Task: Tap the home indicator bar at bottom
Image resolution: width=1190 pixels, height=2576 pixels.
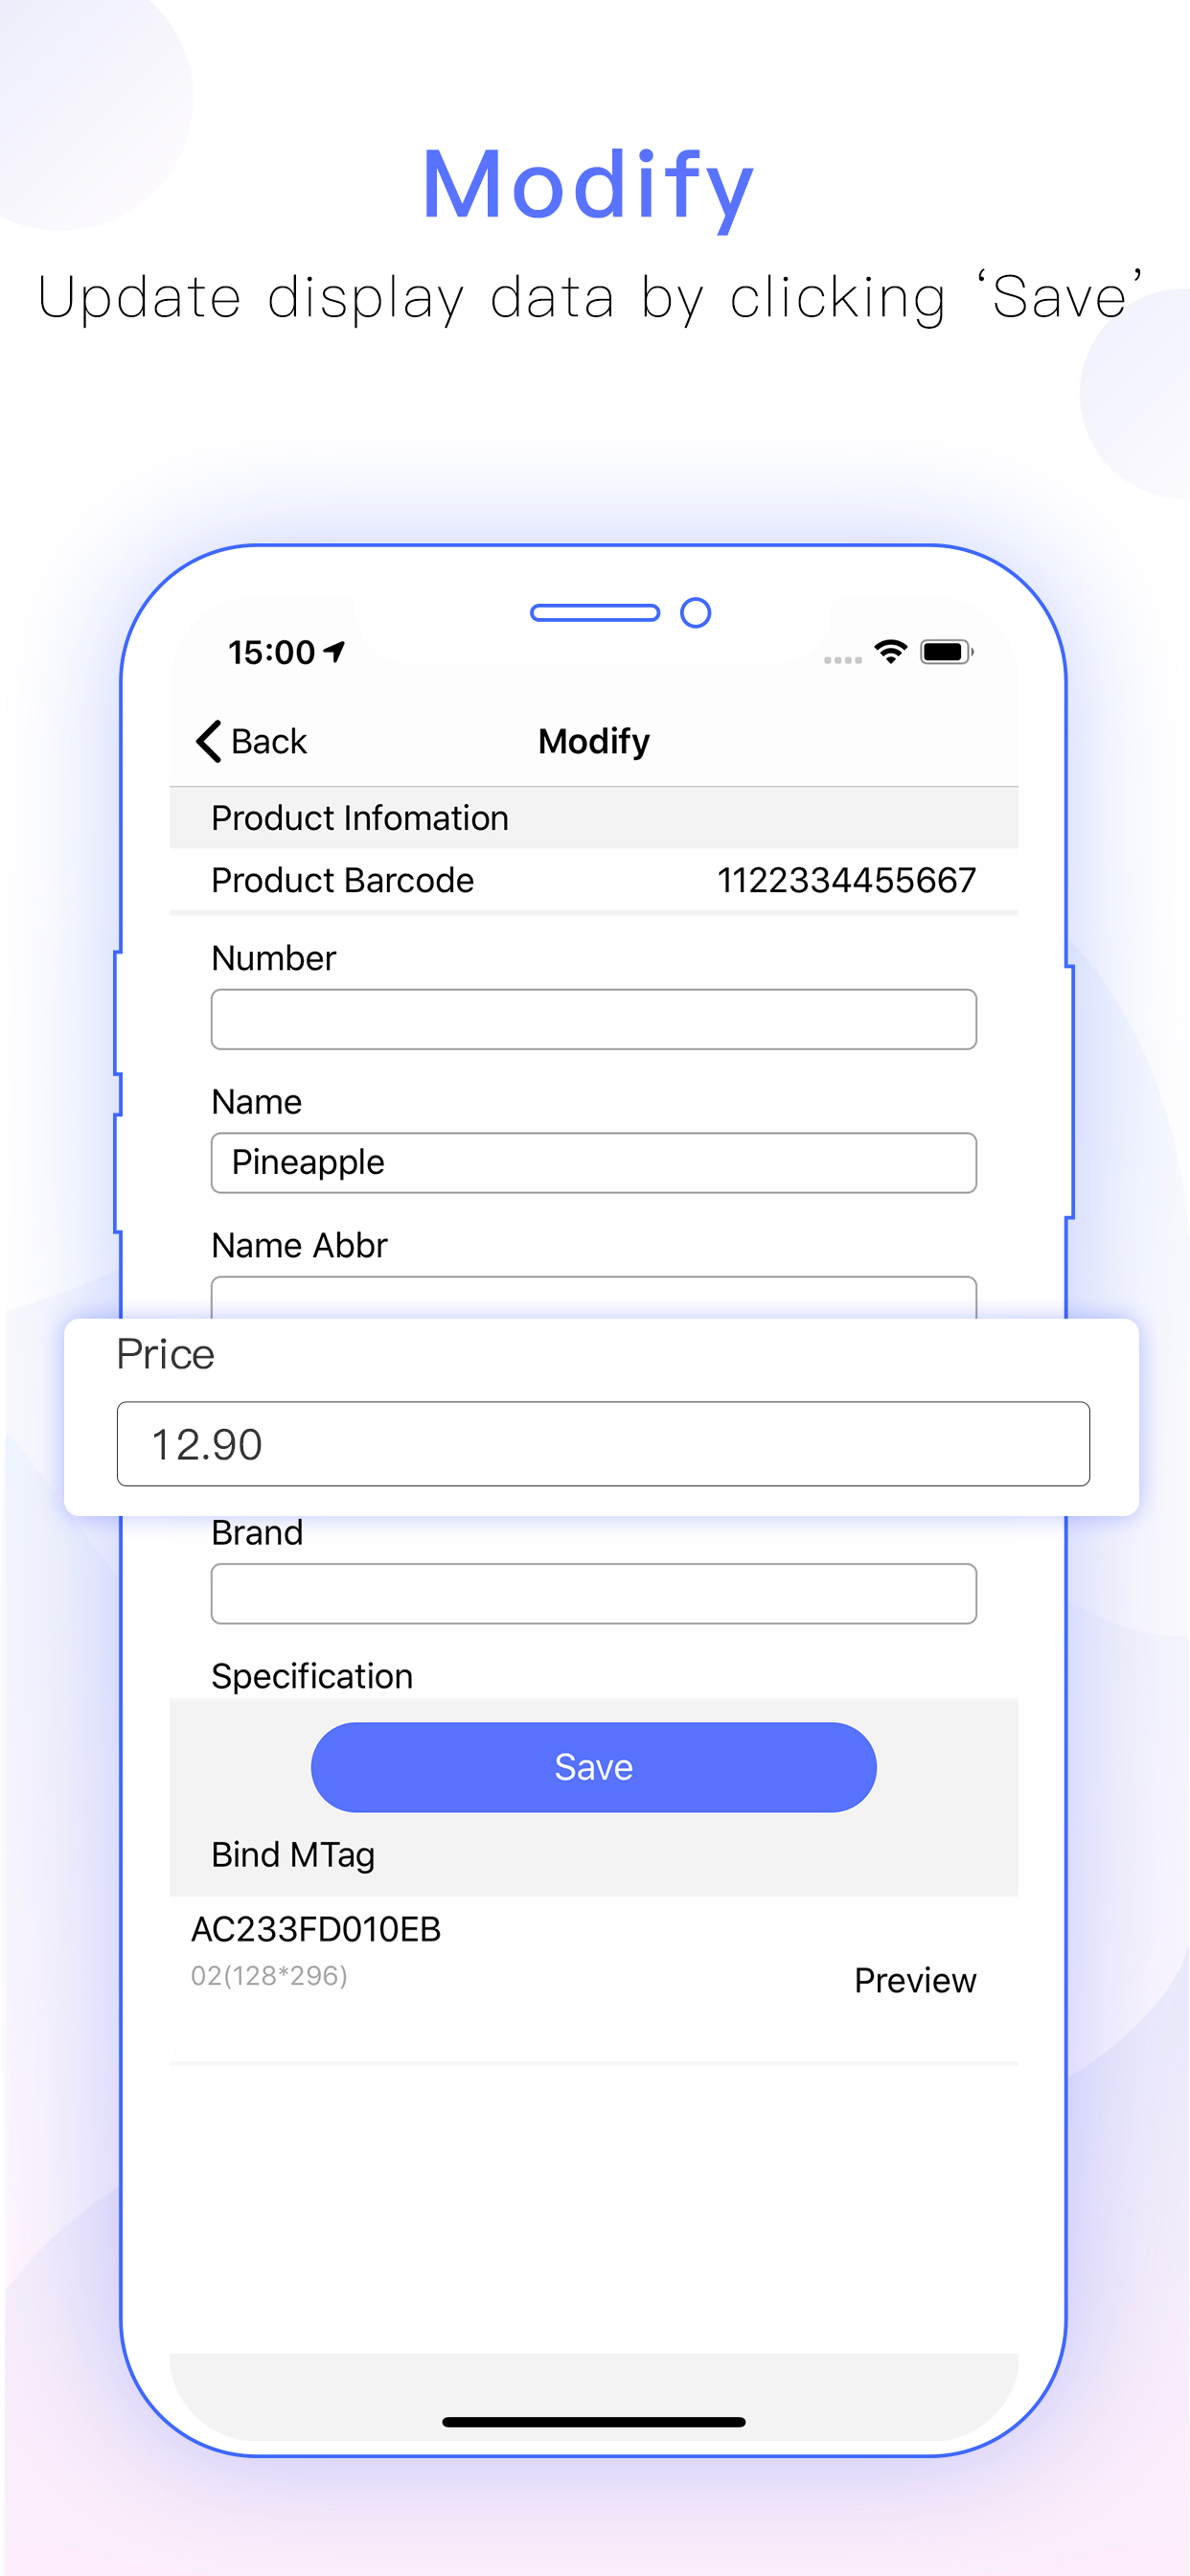Action: coord(594,2421)
